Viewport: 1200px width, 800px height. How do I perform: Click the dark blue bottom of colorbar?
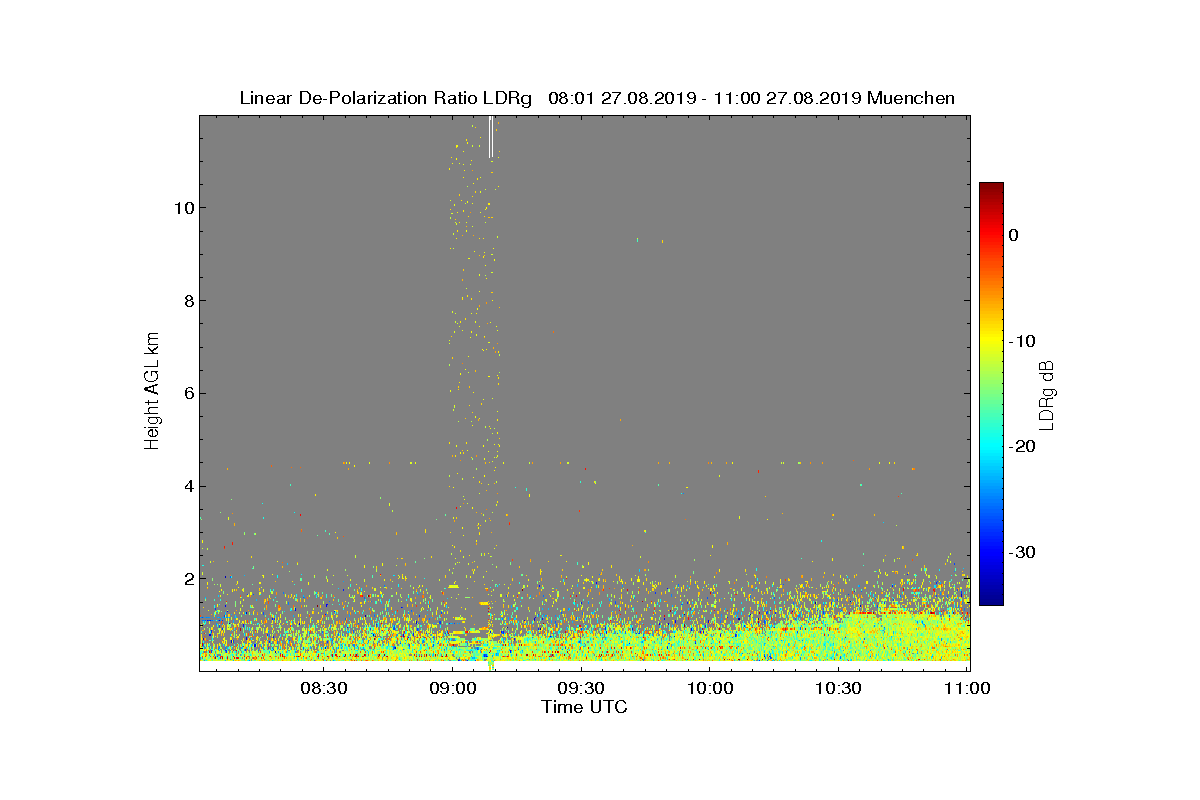coord(991,598)
